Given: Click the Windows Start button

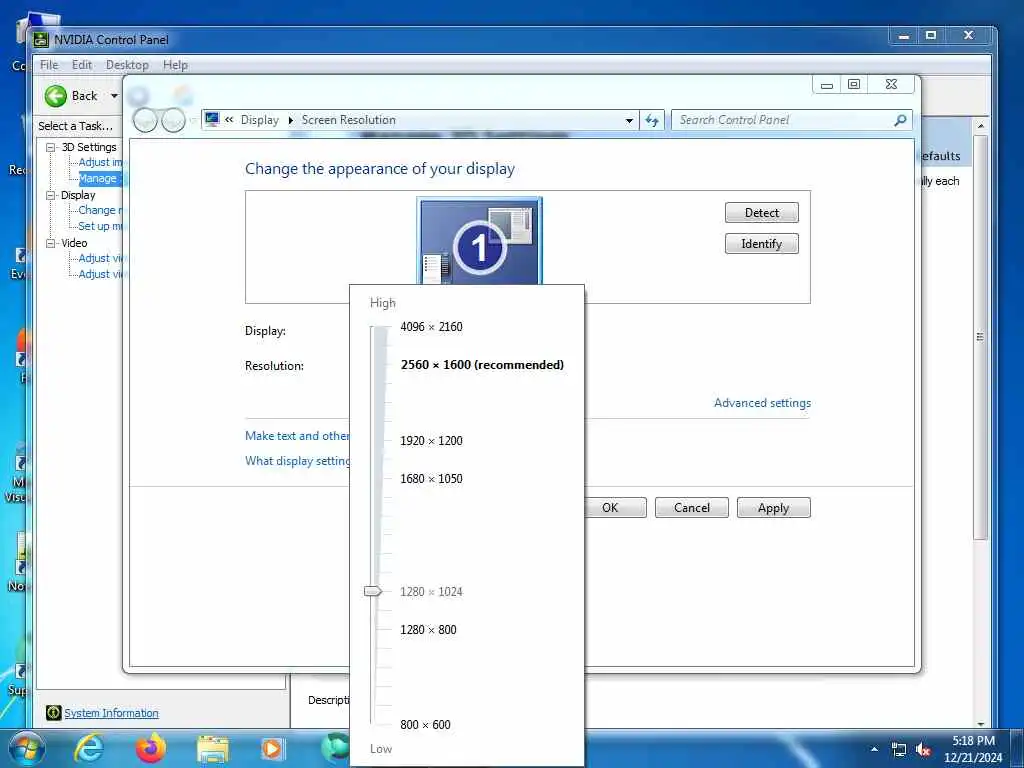Looking at the screenshot, I should point(27,748).
